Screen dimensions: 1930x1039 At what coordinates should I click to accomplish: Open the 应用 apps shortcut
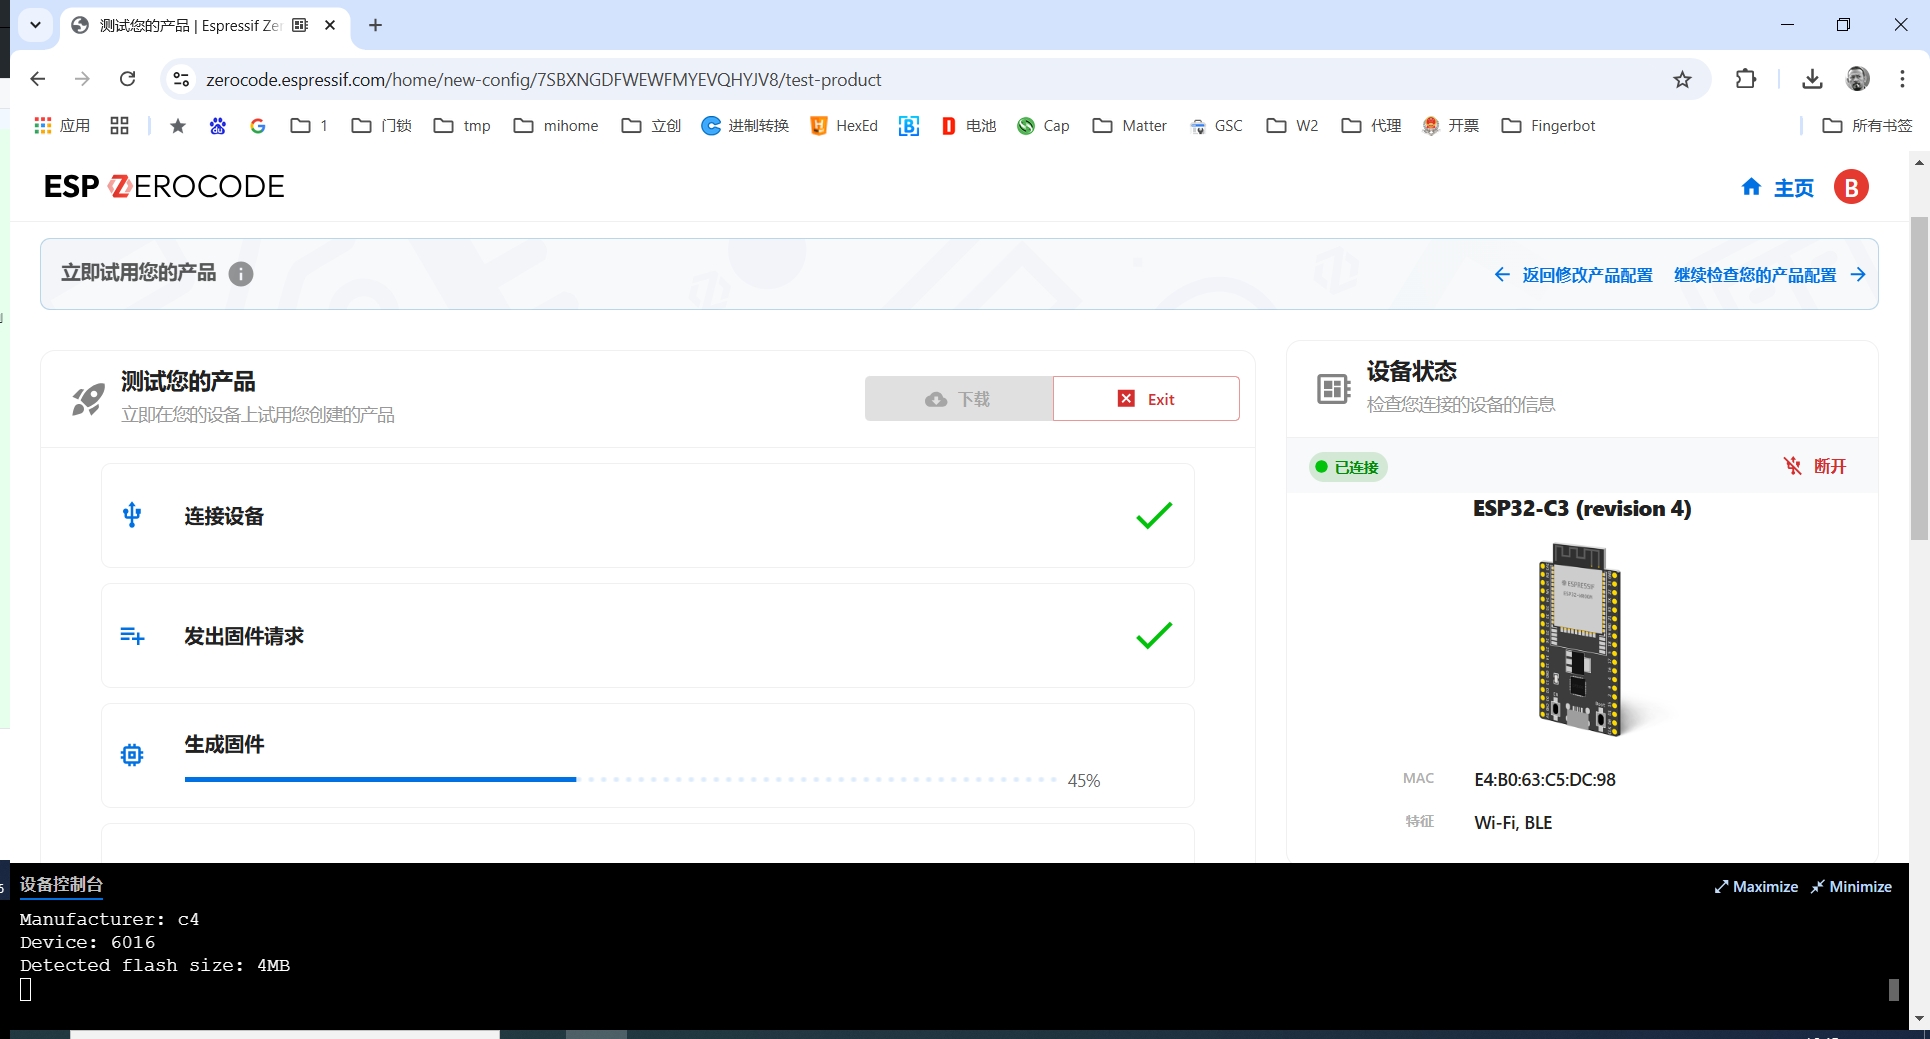click(62, 126)
